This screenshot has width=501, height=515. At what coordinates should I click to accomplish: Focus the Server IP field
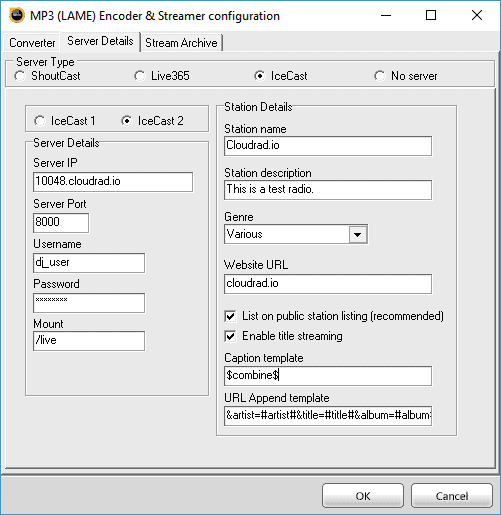113,182
